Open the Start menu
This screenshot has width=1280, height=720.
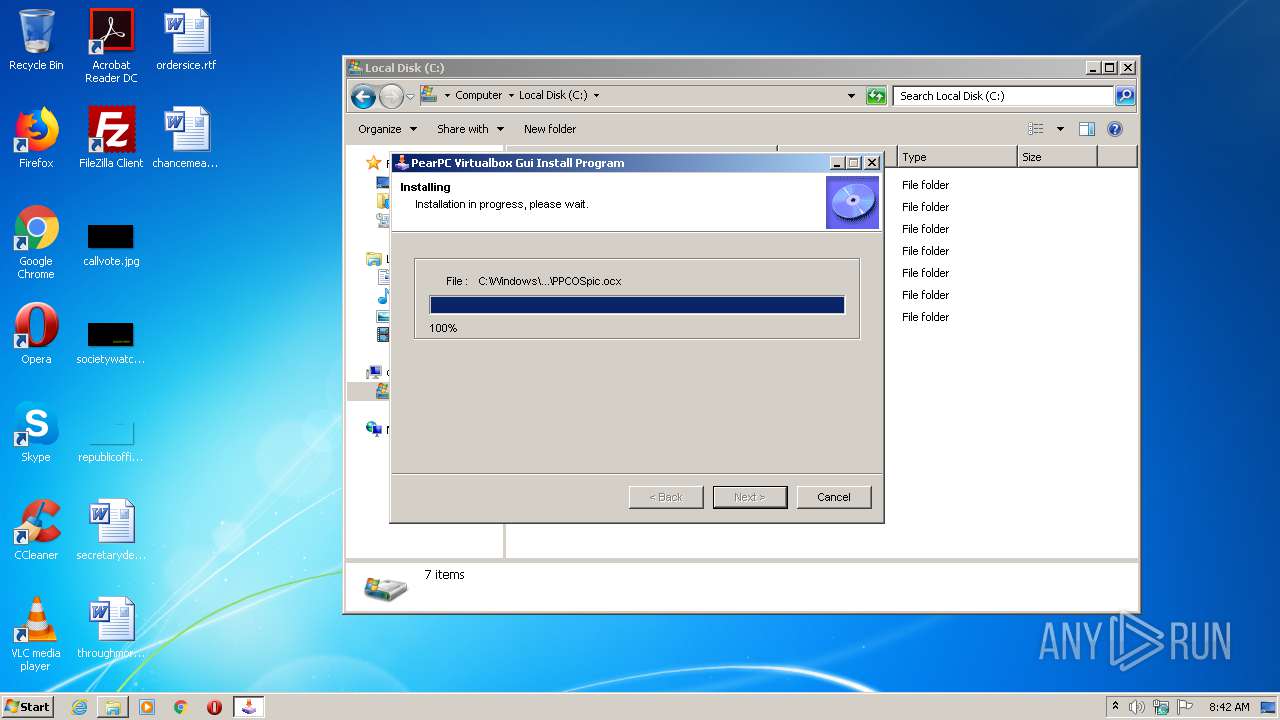pos(28,707)
